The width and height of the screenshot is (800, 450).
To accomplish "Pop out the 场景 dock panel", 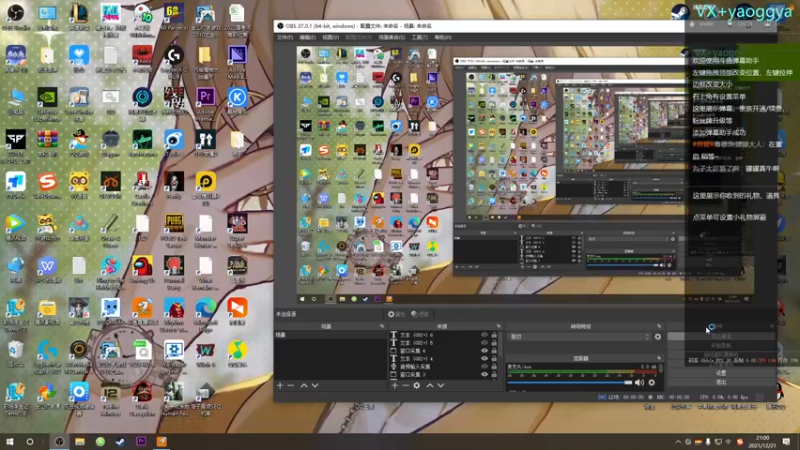I will tap(382, 326).
